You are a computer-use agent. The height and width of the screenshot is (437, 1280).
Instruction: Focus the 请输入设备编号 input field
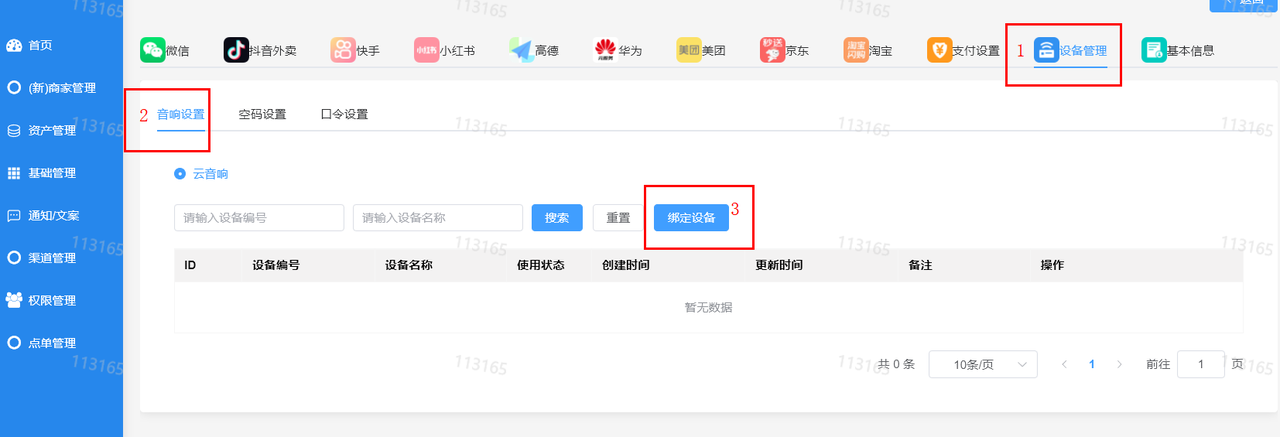[x=259, y=218]
